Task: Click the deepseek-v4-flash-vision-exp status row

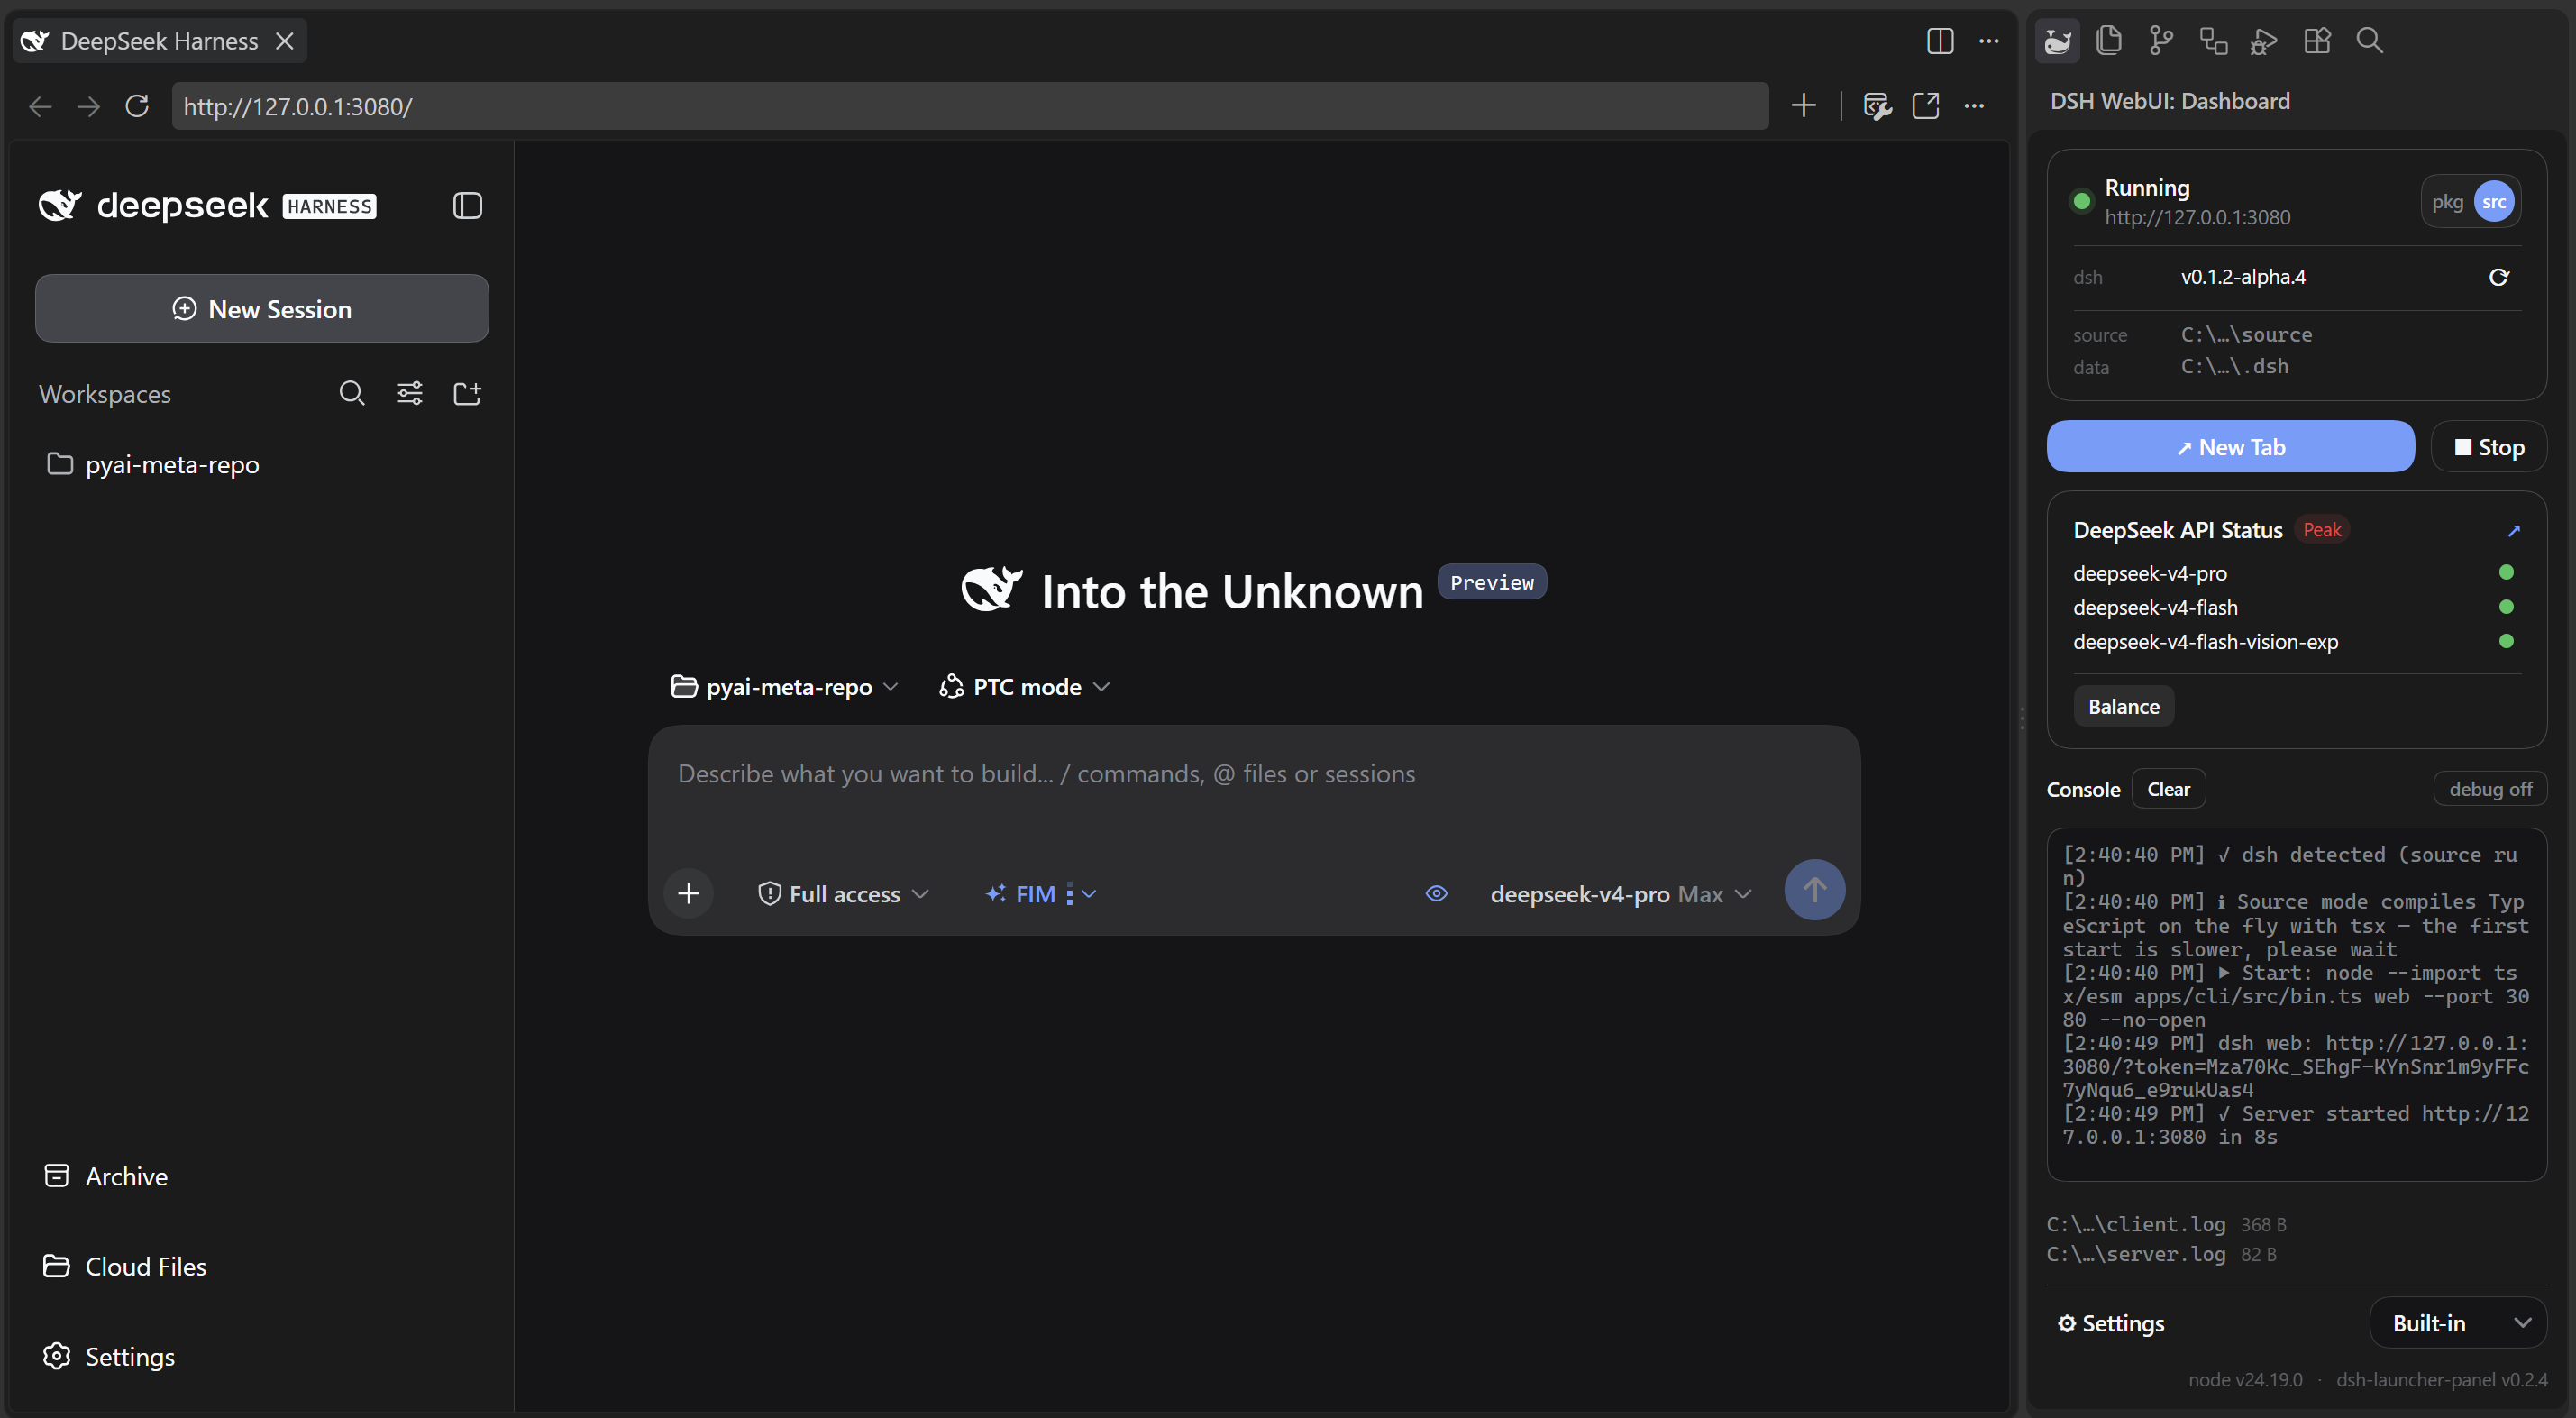Action: click(2295, 641)
